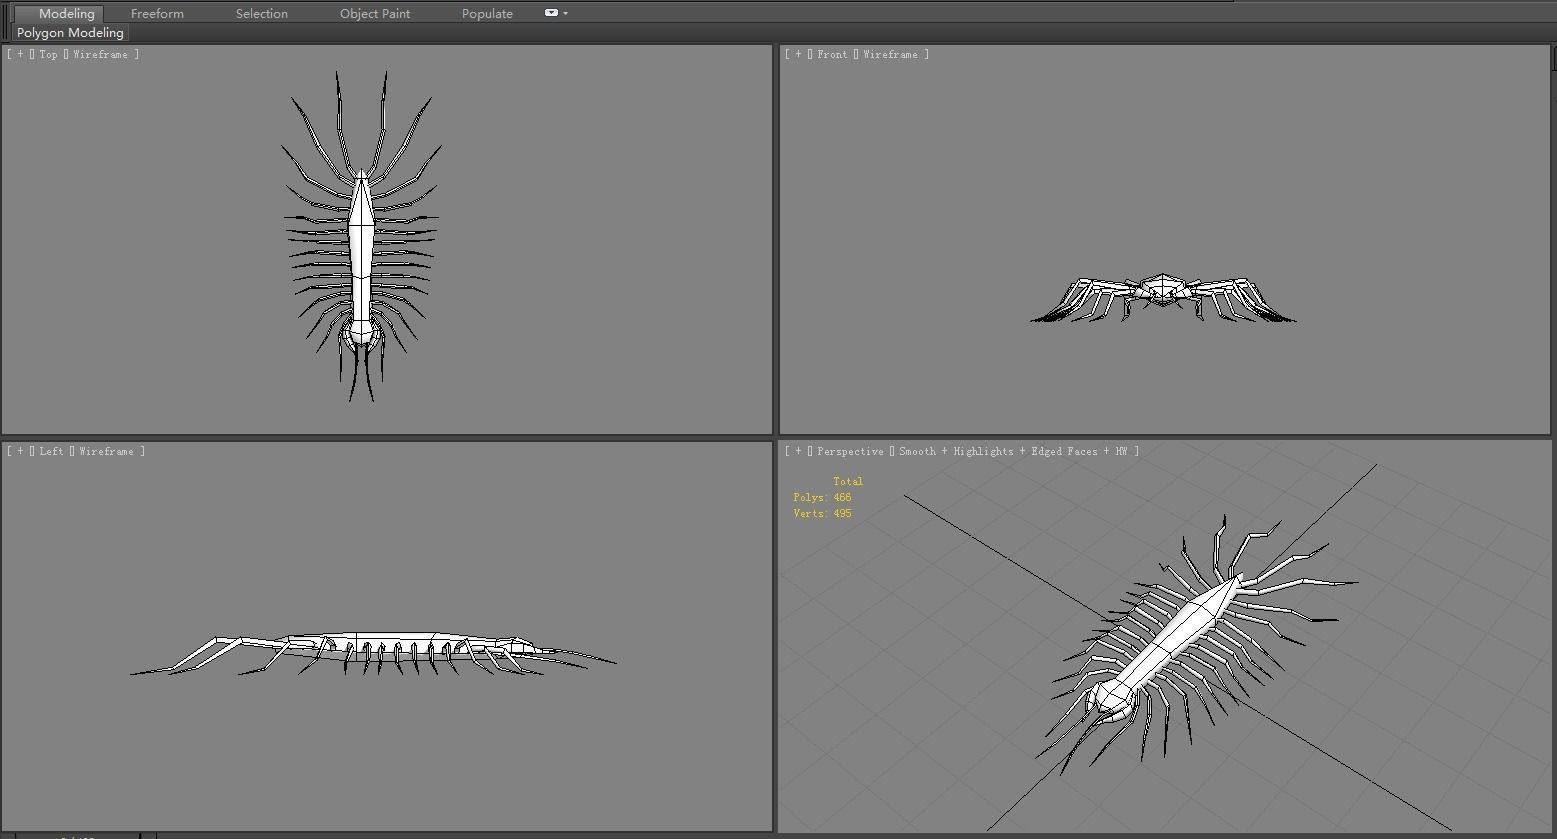Open the Front view name menu
The width and height of the screenshot is (1557, 839).
pos(832,54)
